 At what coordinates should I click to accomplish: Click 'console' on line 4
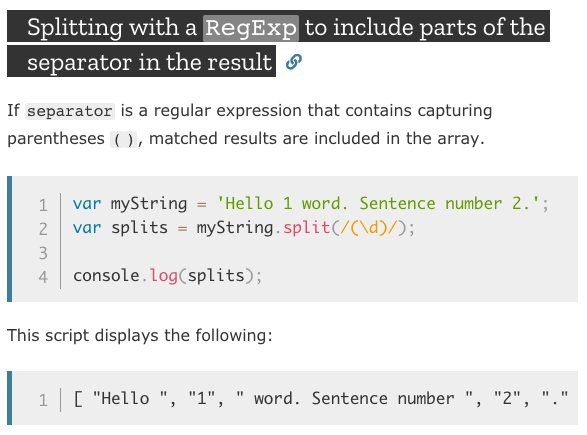106,276
